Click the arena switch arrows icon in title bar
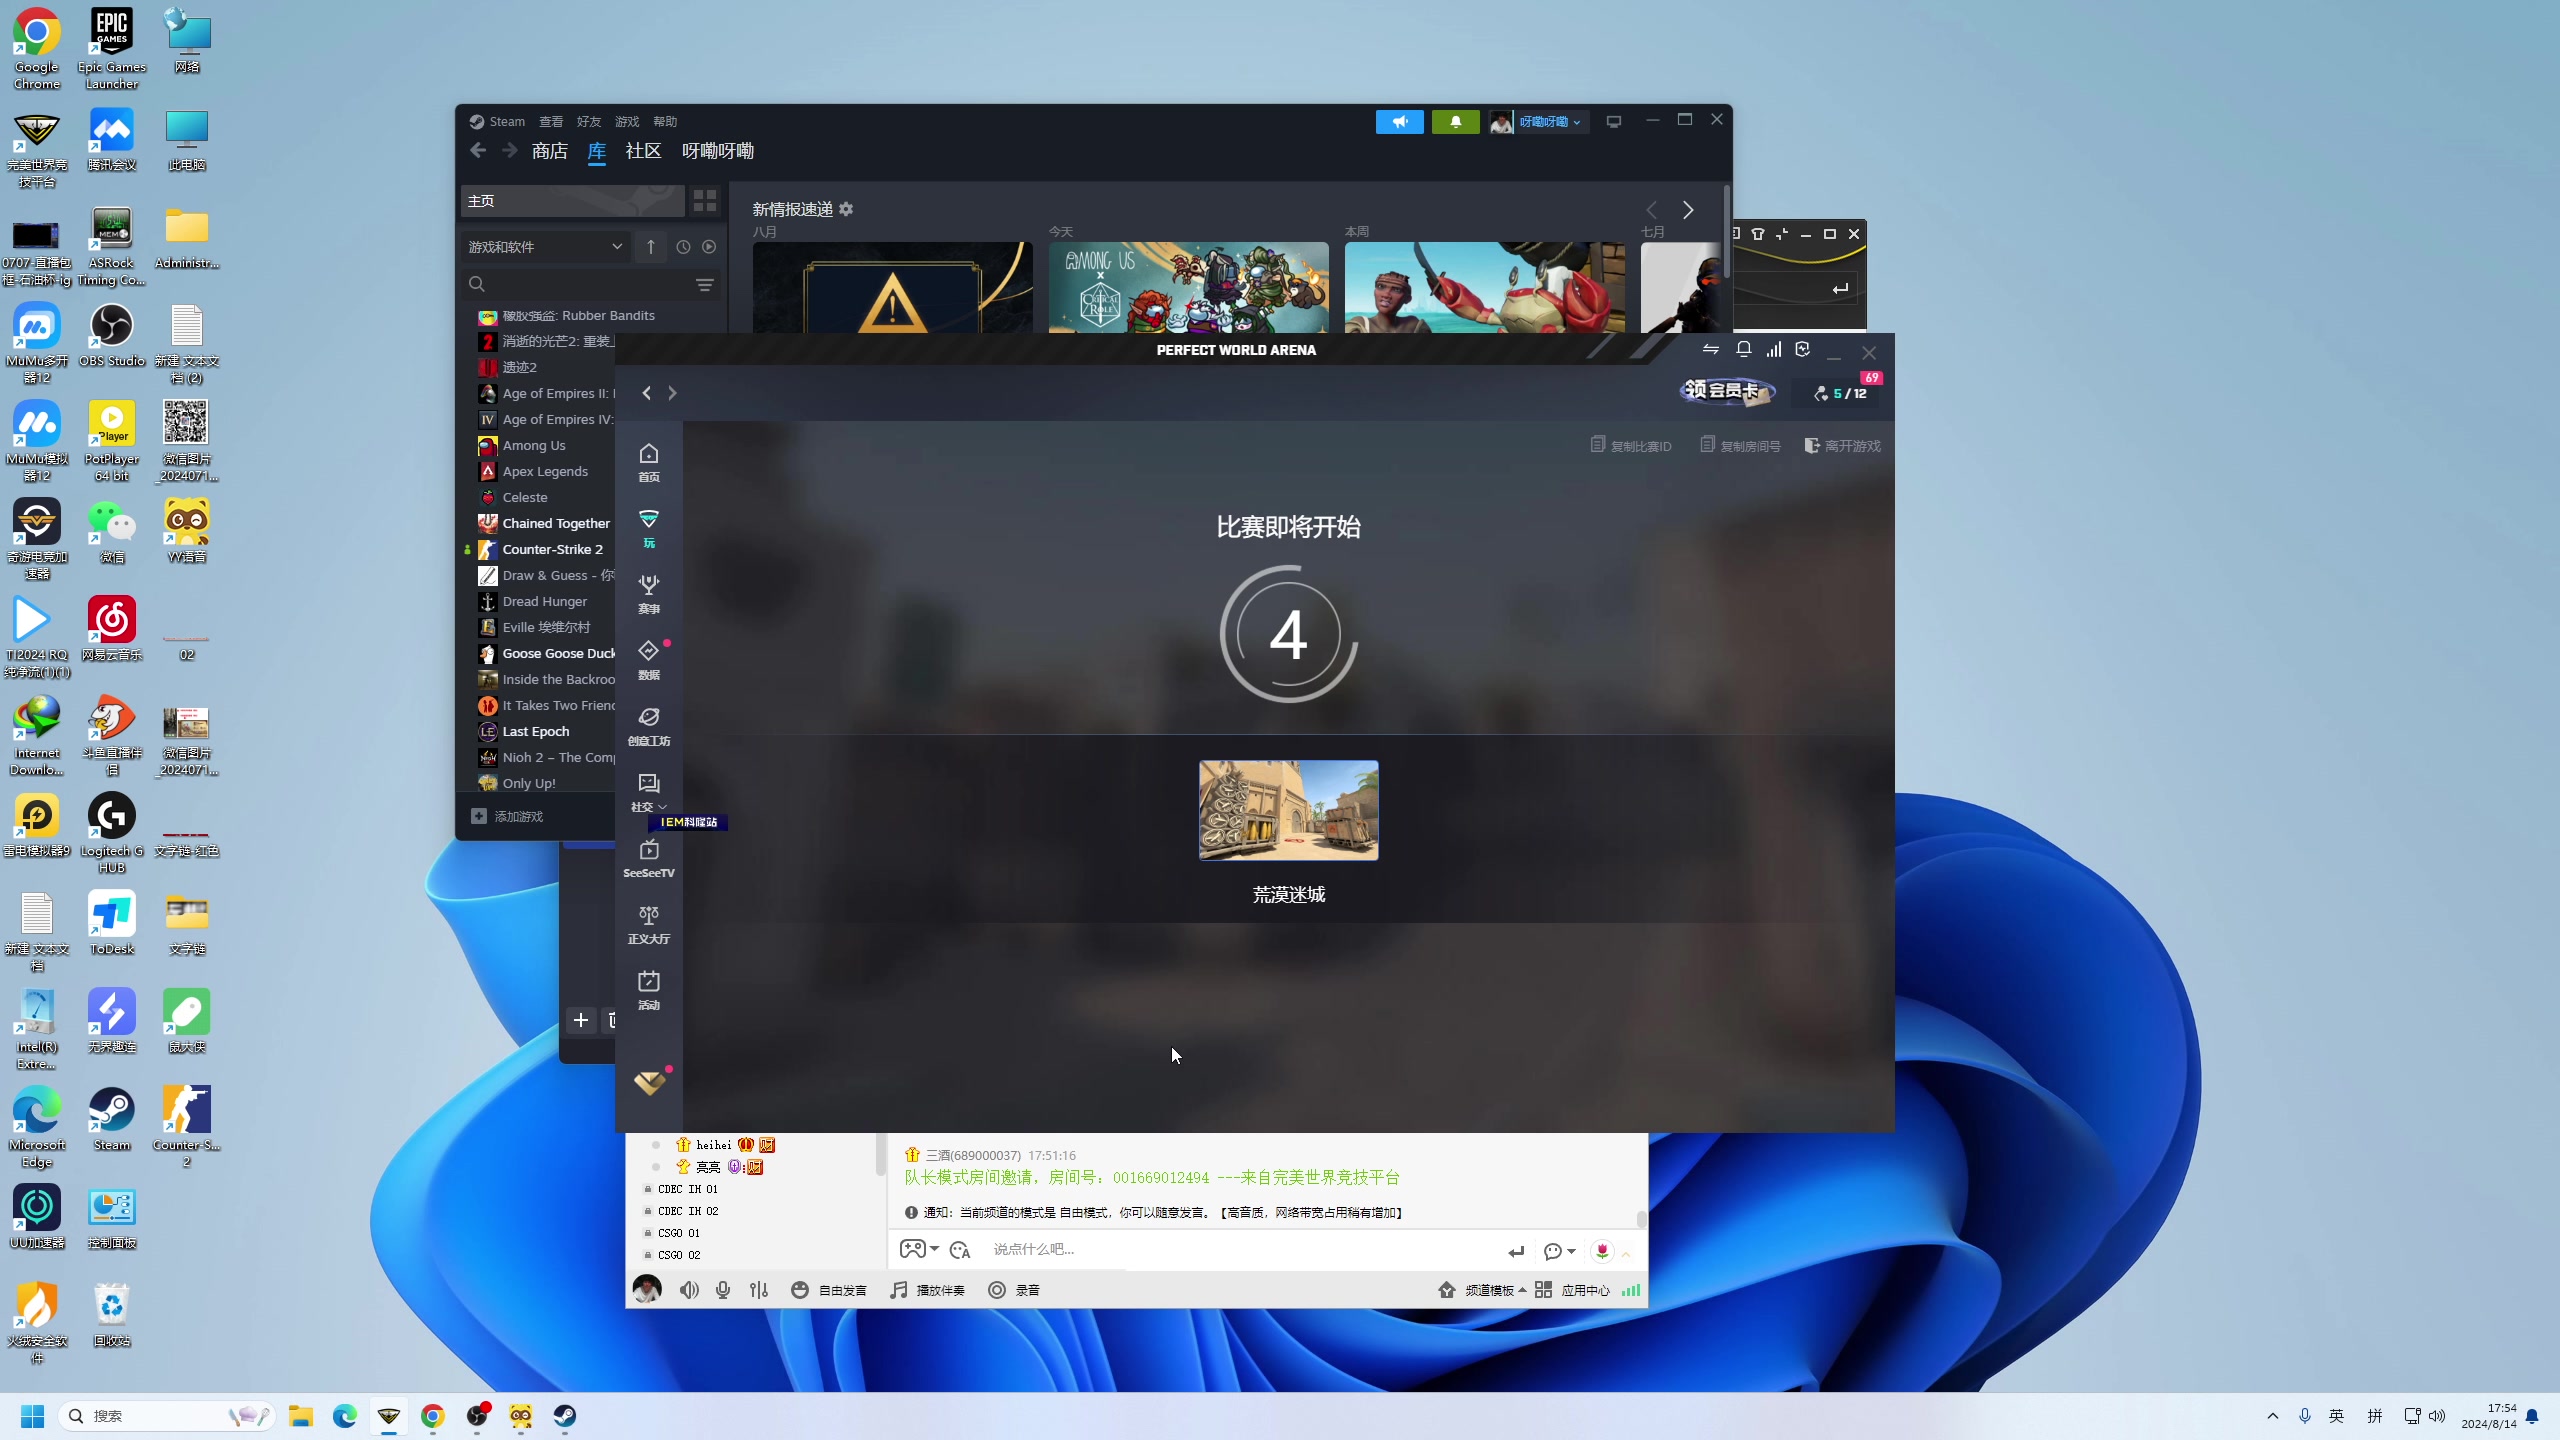The height and width of the screenshot is (1440, 2560). [1711, 349]
